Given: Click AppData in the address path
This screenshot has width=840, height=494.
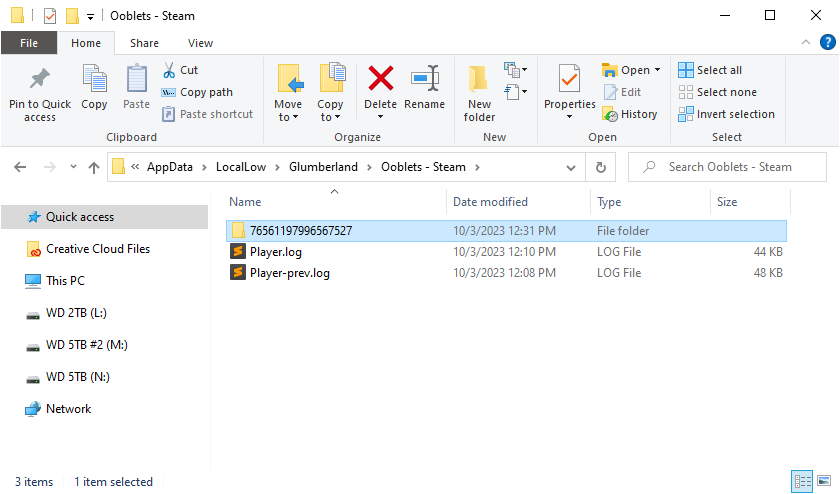Looking at the screenshot, I should 170,167.
